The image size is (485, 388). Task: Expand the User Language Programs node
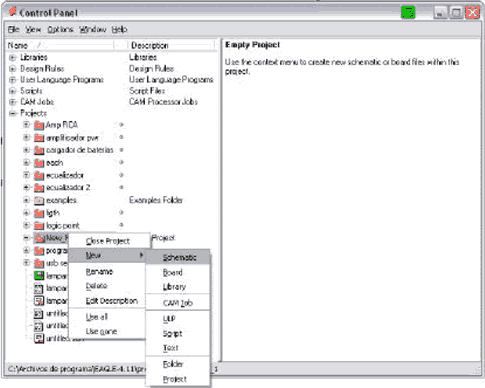(x=13, y=80)
